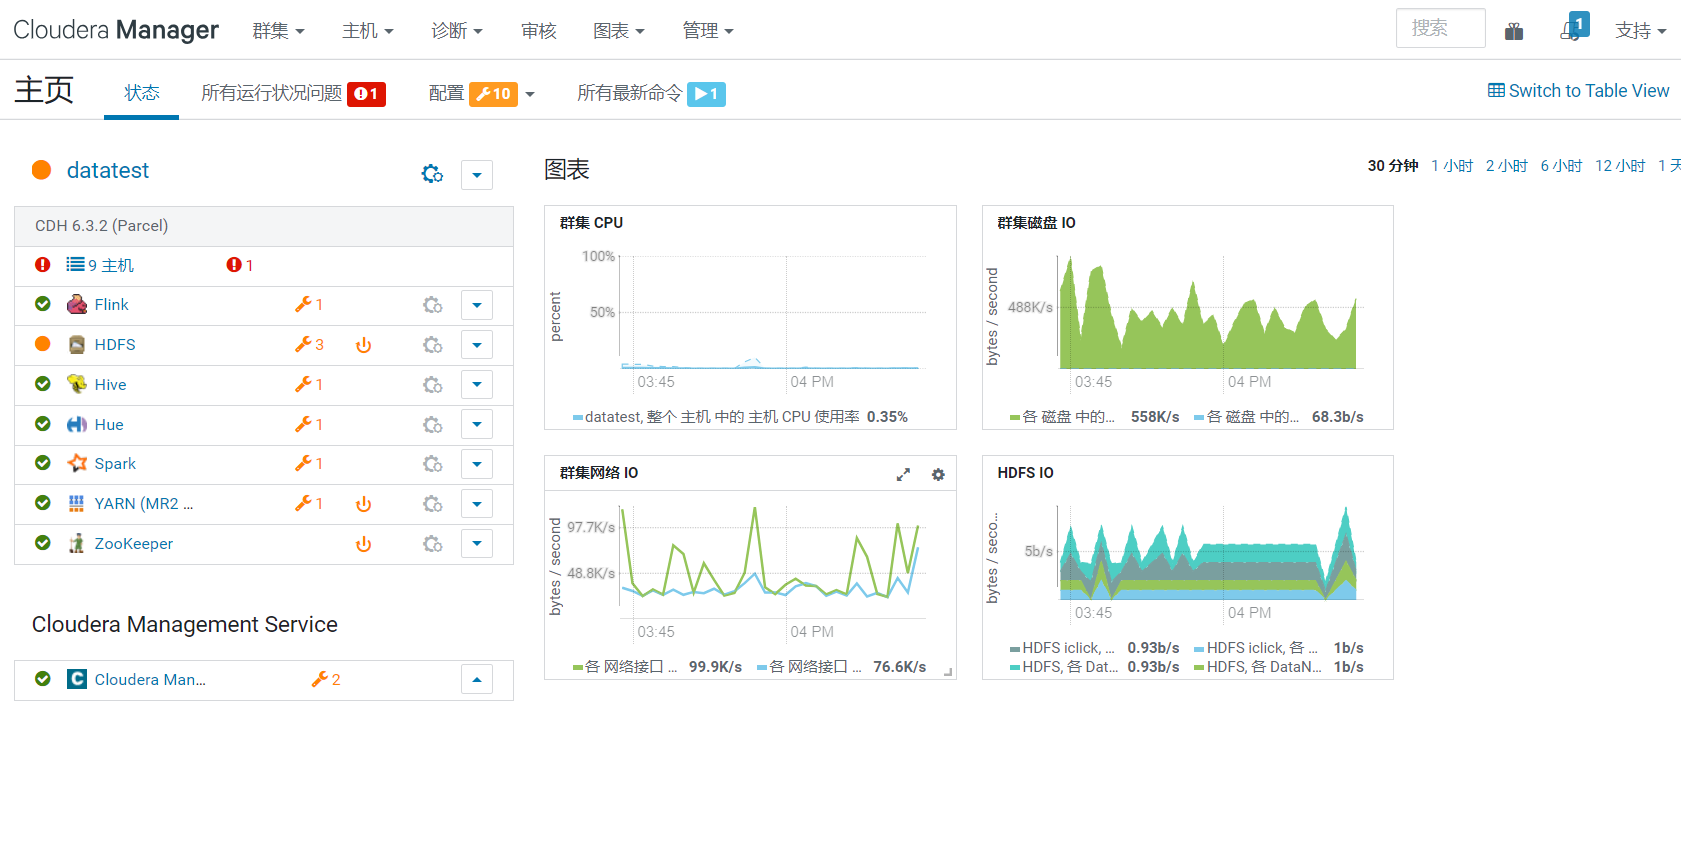Open the YARN service actions dropdown
This screenshot has height=851, width=1681.
pos(477,504)
